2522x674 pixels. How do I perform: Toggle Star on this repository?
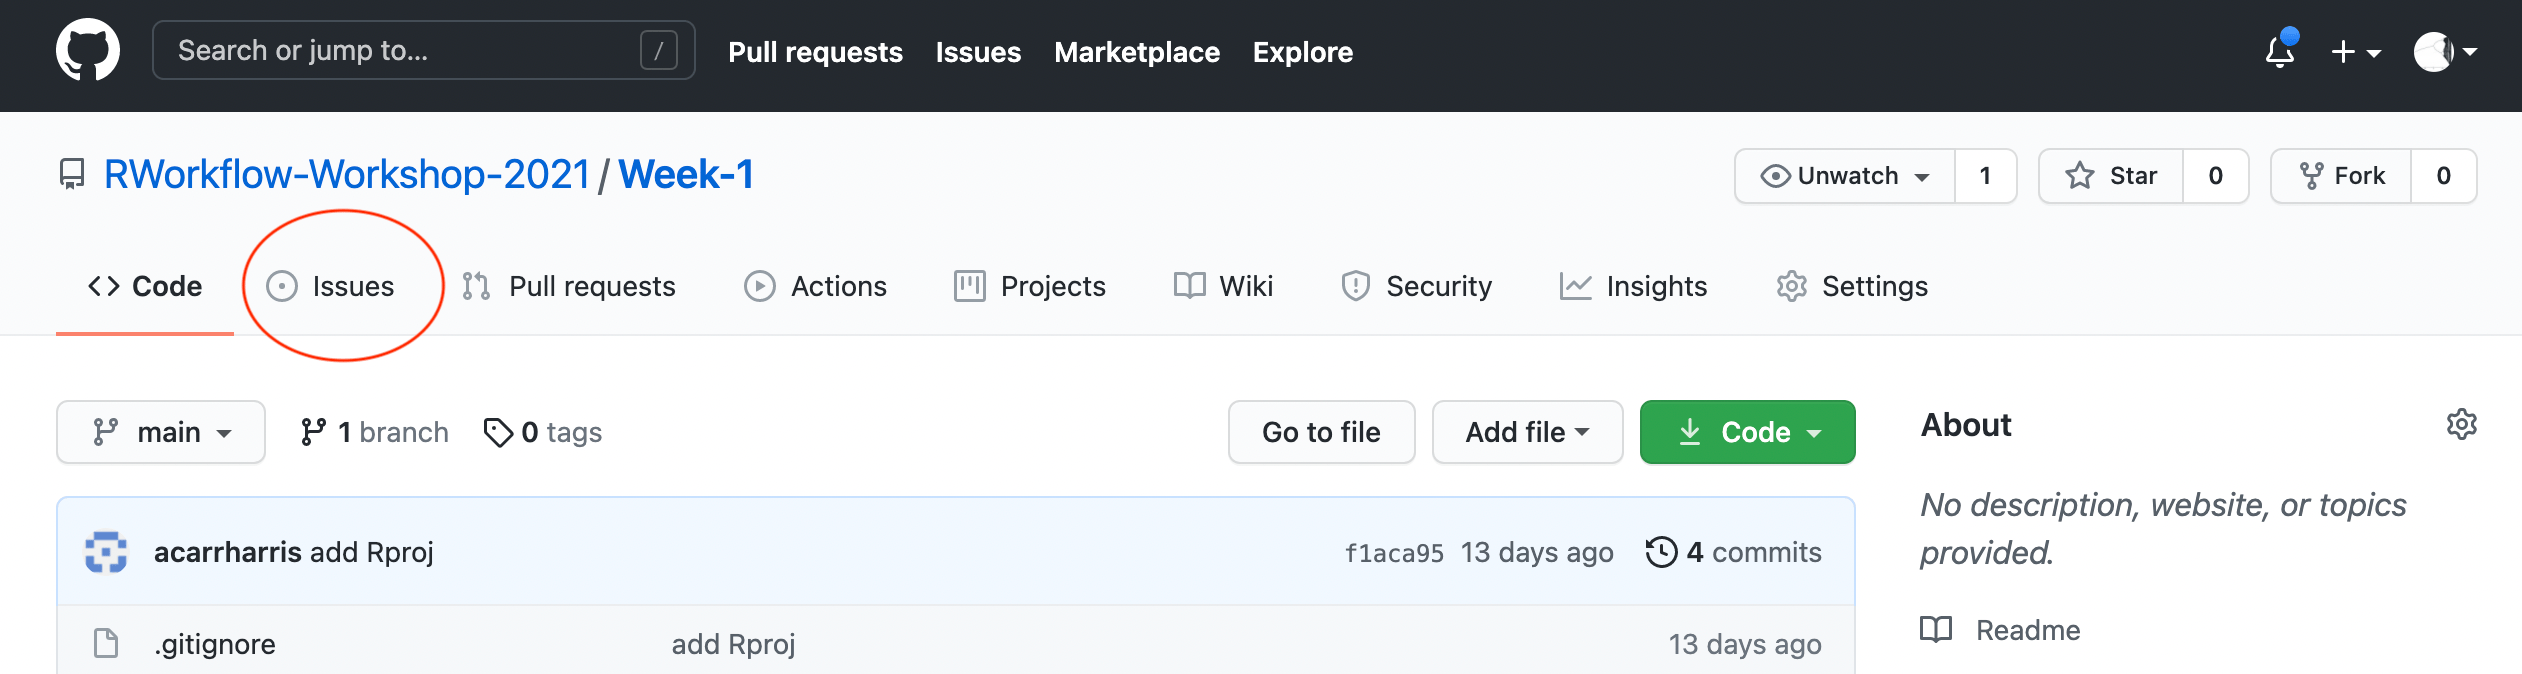coord(2111,176)
